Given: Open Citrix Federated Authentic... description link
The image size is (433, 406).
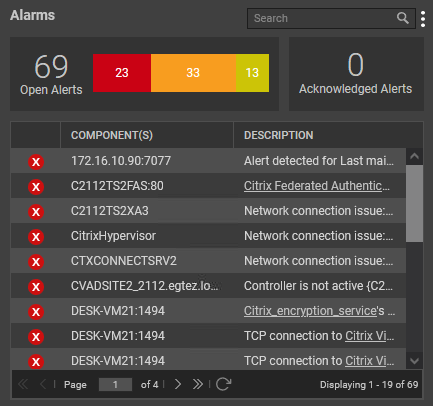Looking at the screenshot, I should click(x=317, y=186).
